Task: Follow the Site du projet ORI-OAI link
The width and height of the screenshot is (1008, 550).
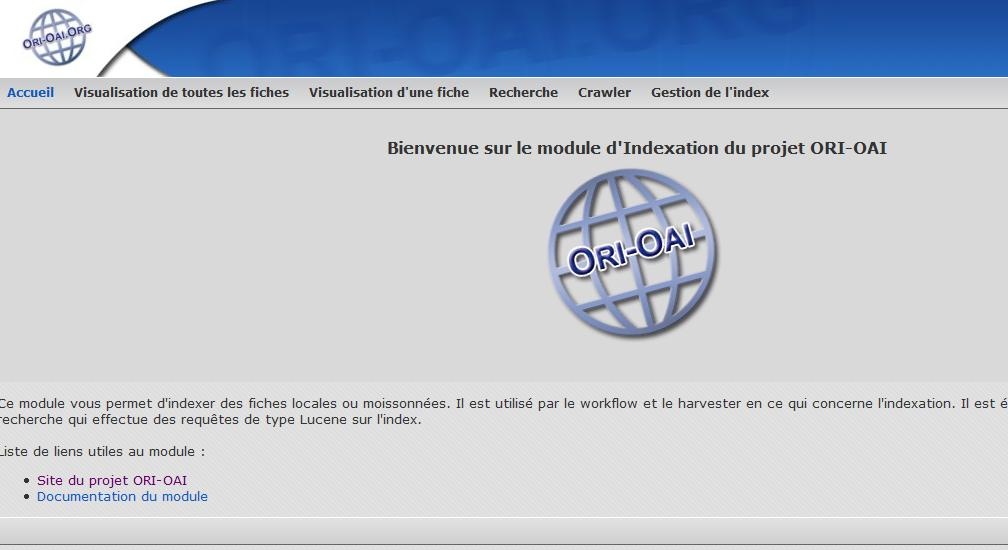Action: 112,481
